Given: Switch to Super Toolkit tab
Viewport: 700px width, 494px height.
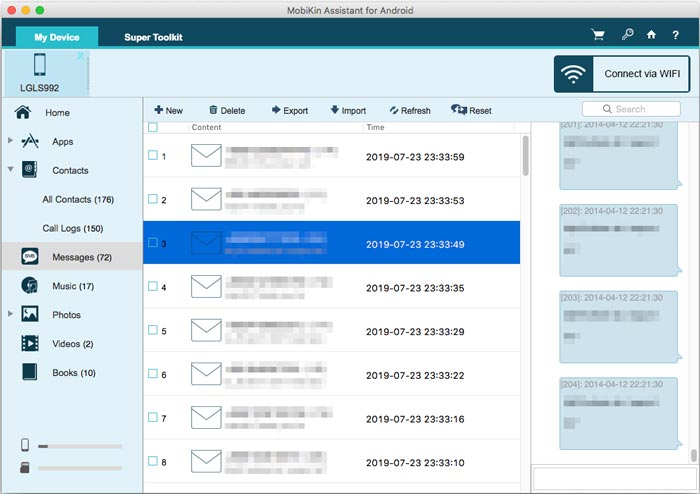Looking at the screenshot, I should 153,37.
